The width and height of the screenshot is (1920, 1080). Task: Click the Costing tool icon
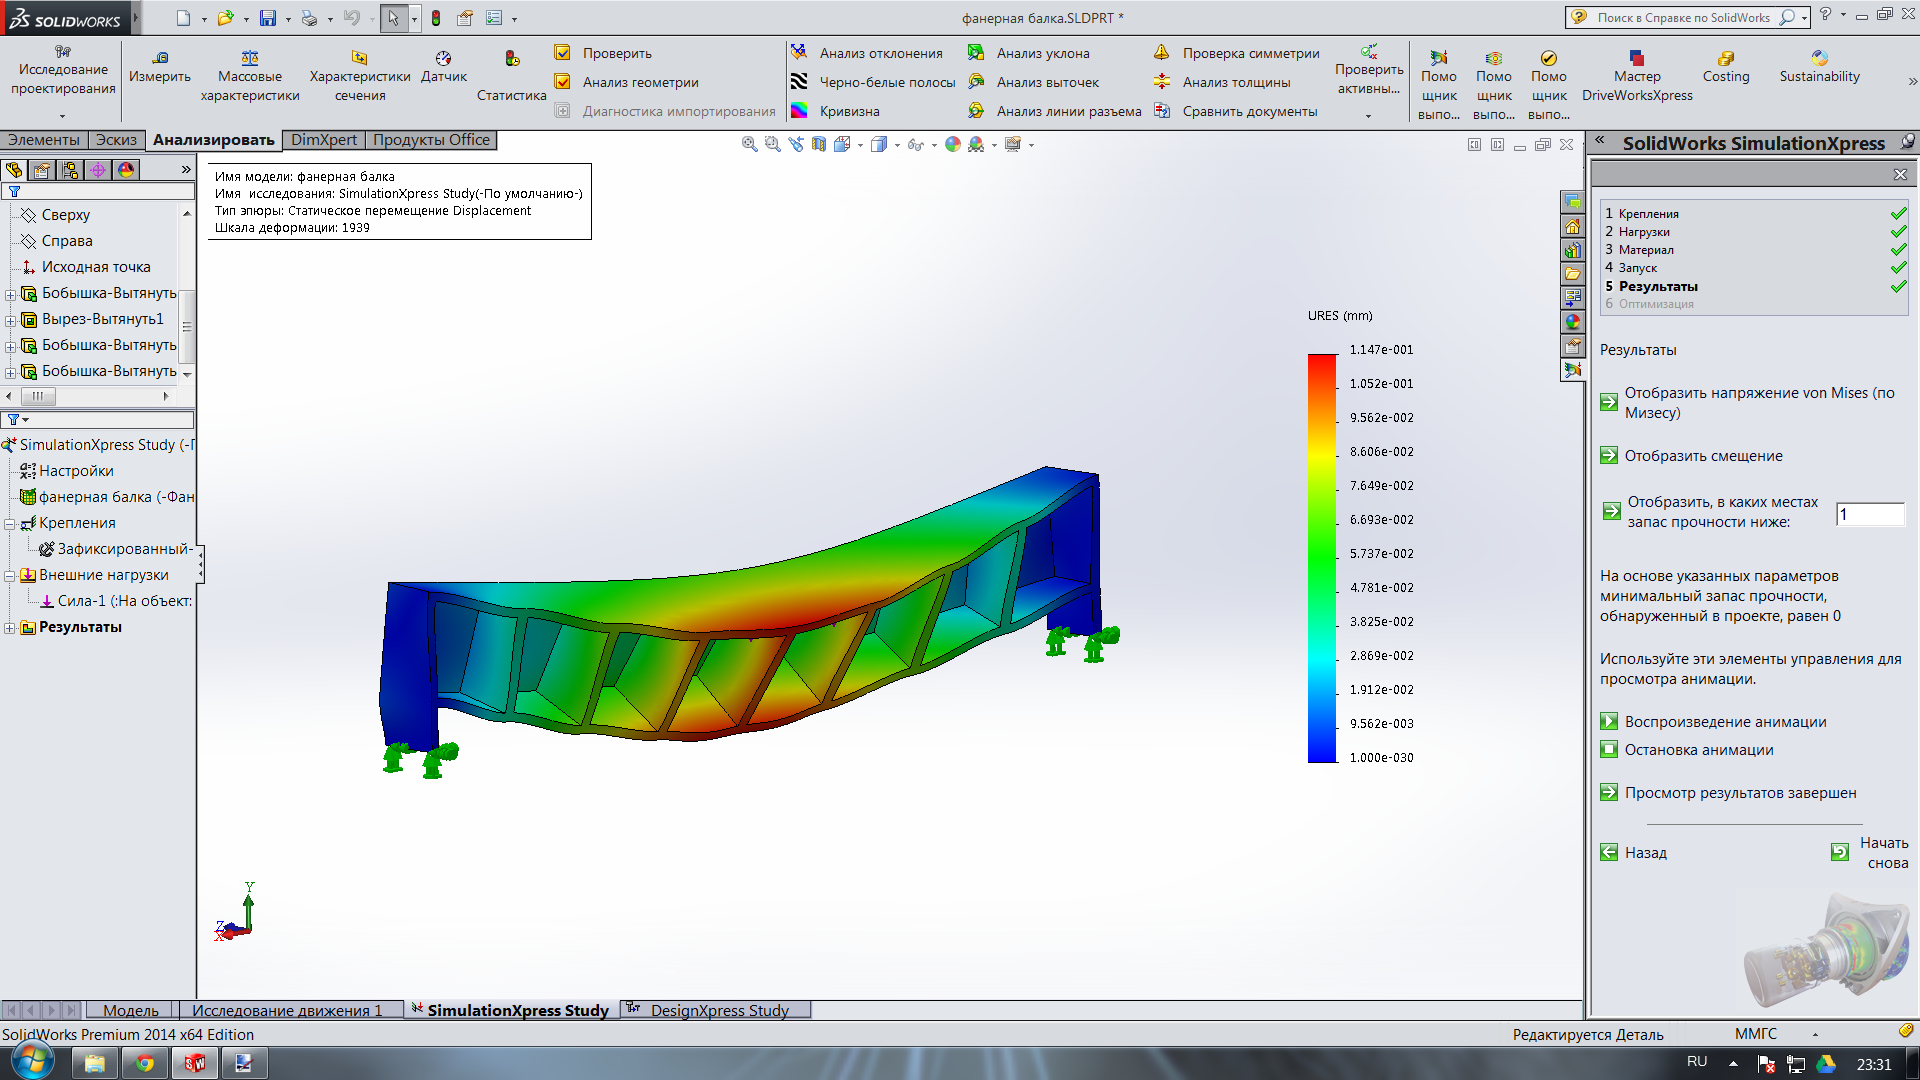[1726, 58]
